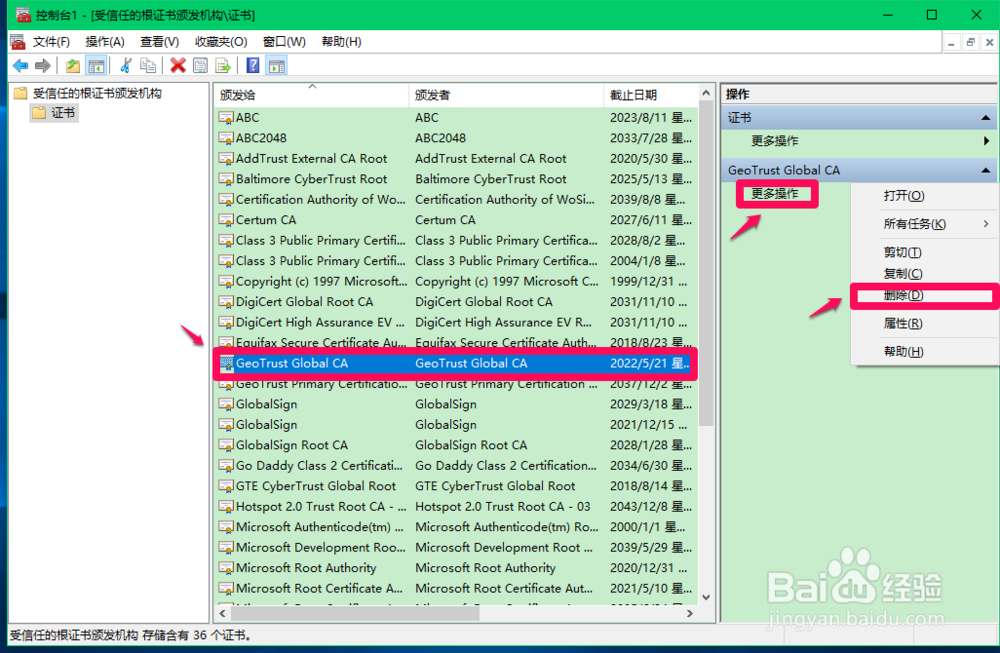Select the Microsoft Development Root certificate row
1000x653 pixels.
coord(456,548)
